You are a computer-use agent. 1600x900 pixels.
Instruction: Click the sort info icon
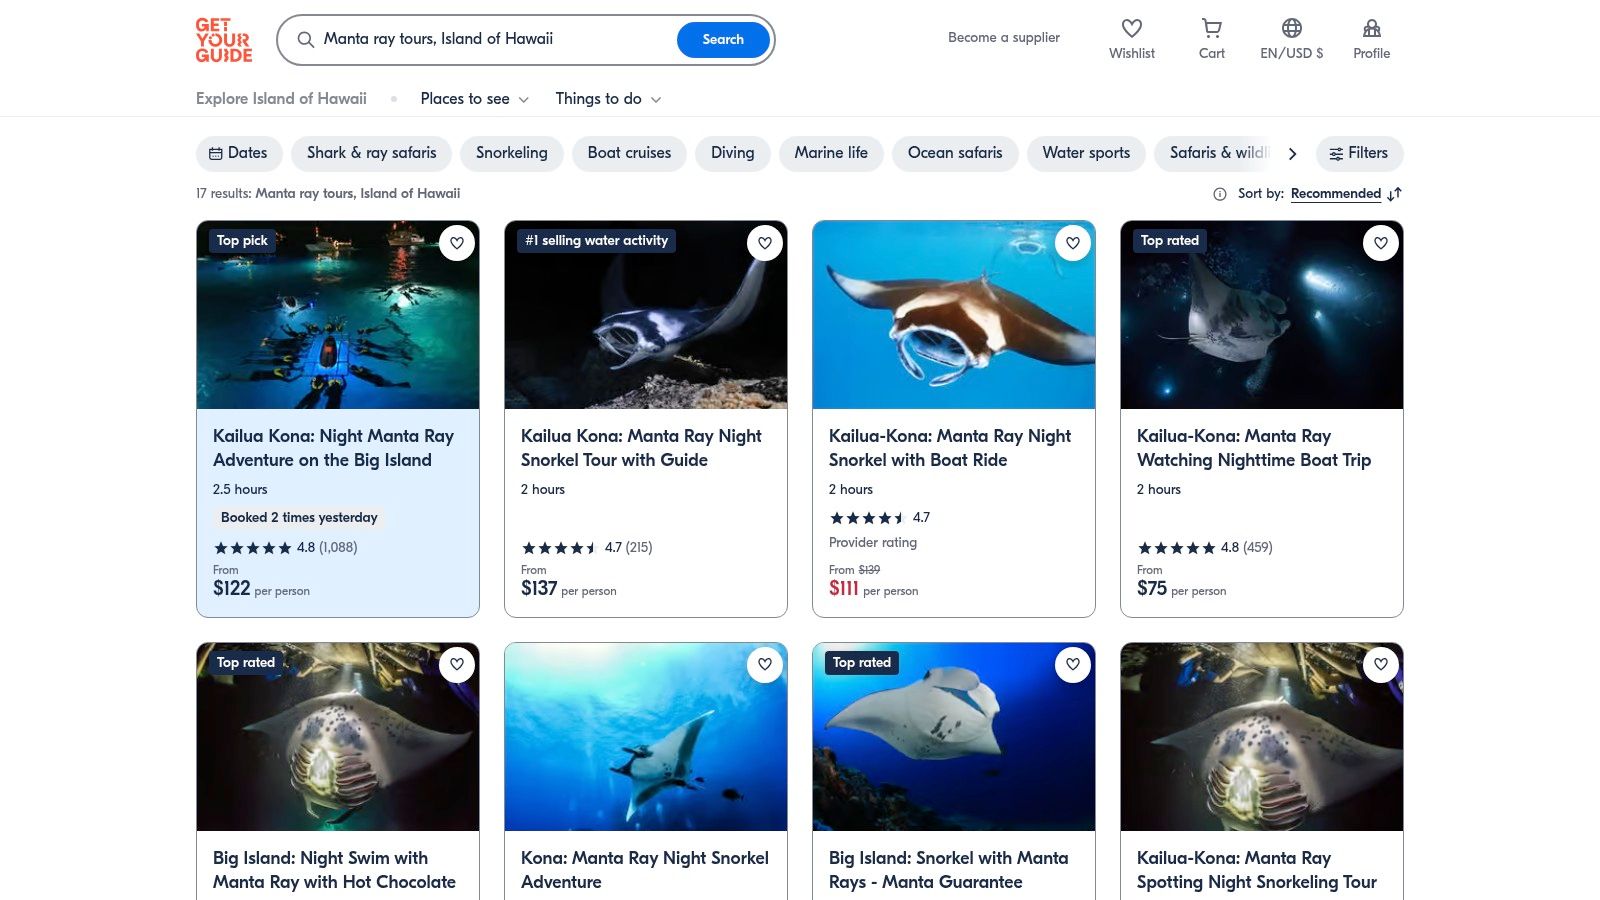coord(1220,194)
